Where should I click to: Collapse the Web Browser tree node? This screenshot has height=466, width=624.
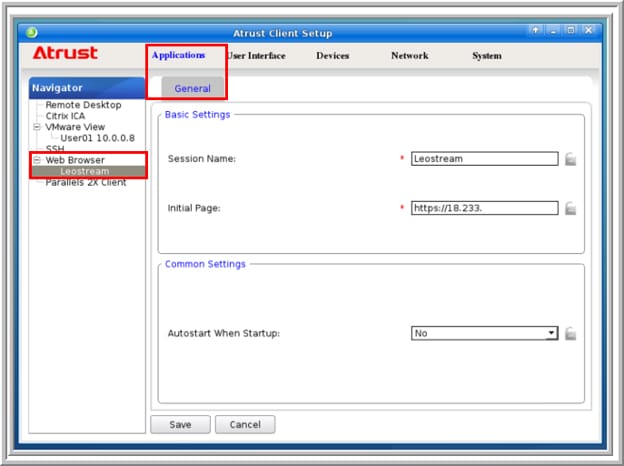click(37, 160)
